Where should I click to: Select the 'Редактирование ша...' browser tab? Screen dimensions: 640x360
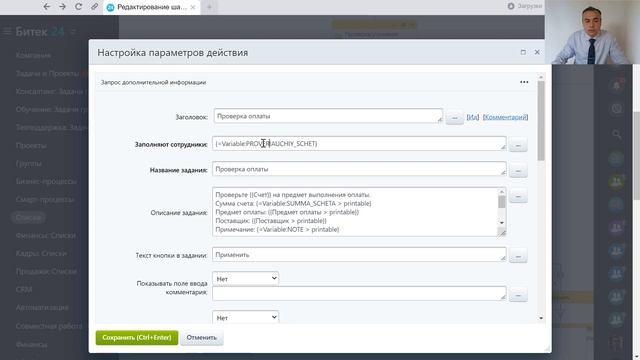tap(151, 7)
